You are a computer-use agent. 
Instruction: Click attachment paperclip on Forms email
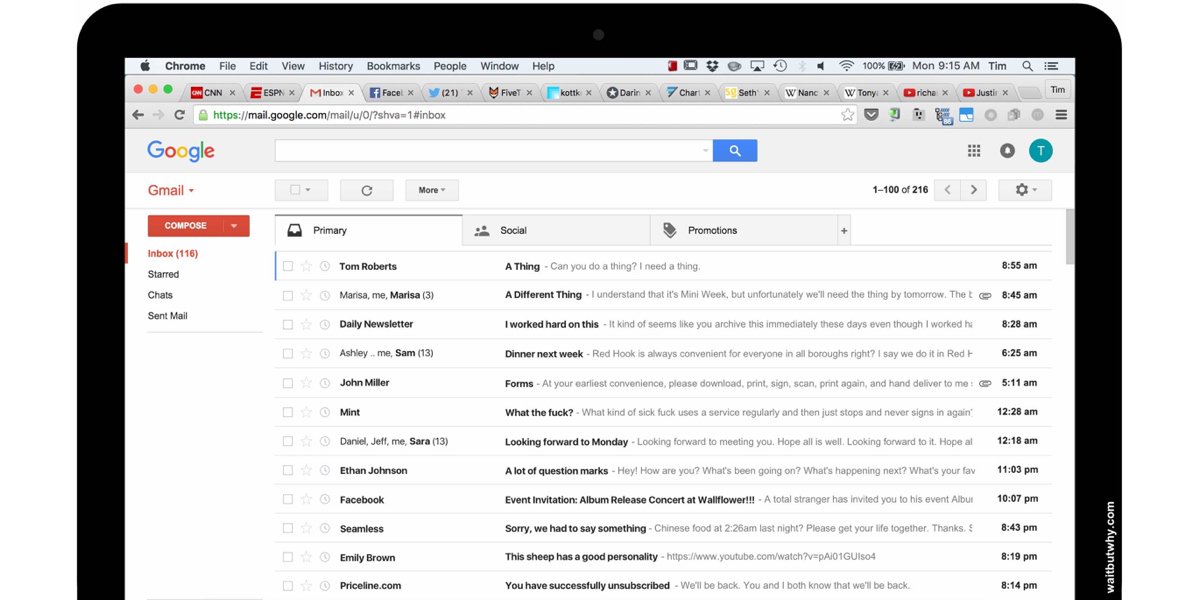(x=985, y=383)
